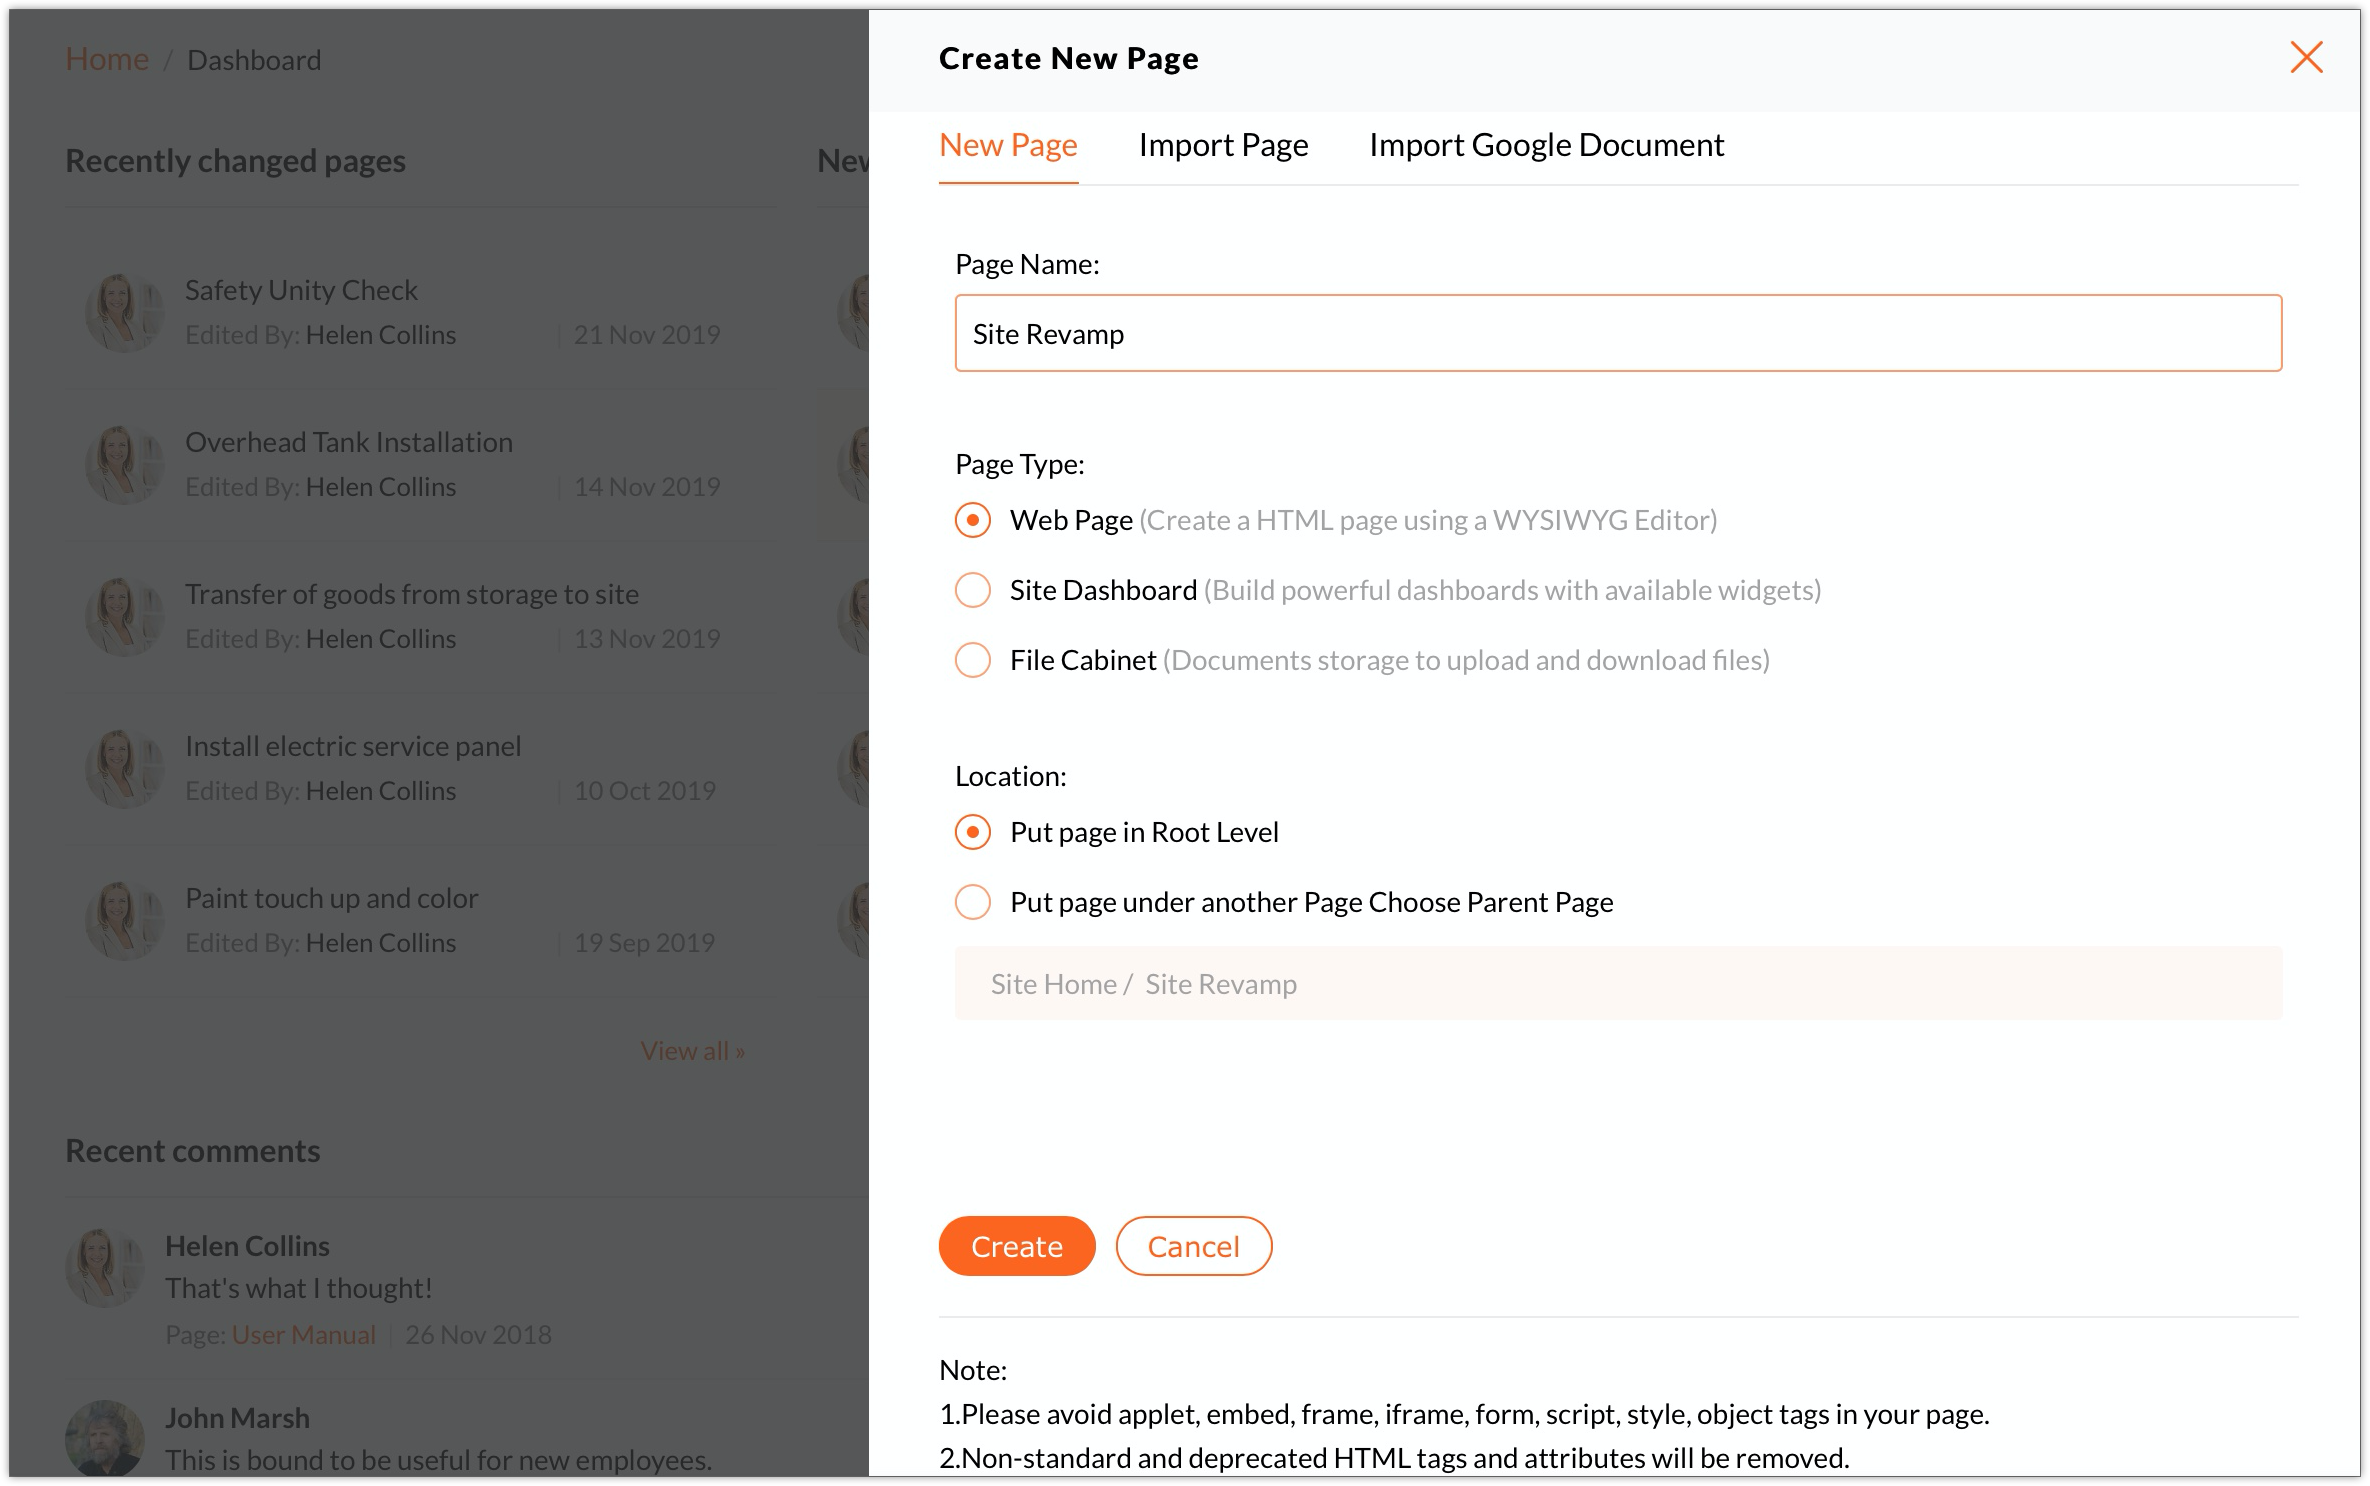Viewport: 2370px width, 1486px height.
Task: Open the Paint touch up and color entry
Action: tap(331, 898)
